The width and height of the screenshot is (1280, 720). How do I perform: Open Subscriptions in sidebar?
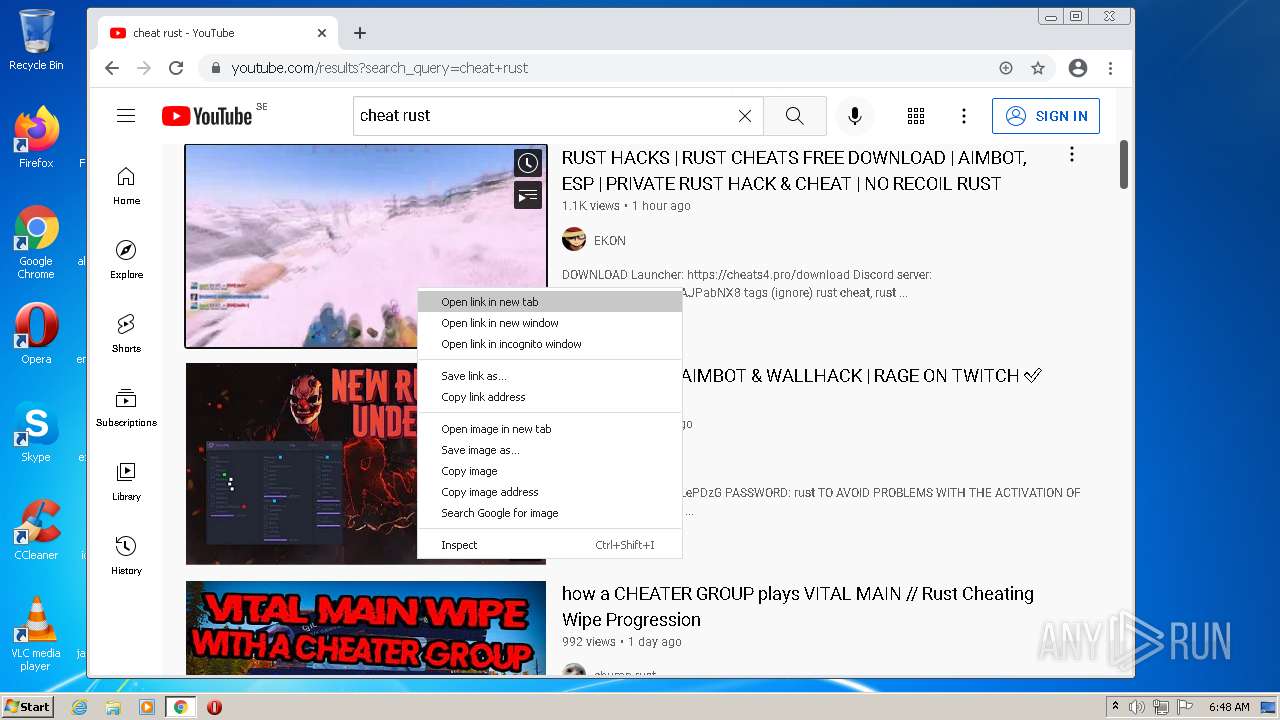126,408
